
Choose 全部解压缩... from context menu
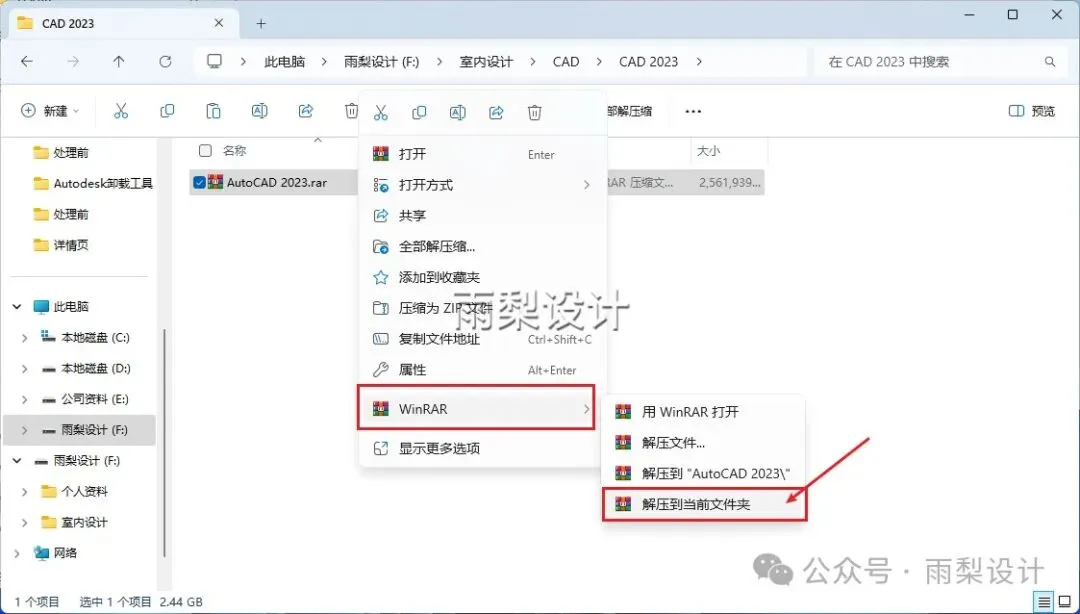point(482,246)
